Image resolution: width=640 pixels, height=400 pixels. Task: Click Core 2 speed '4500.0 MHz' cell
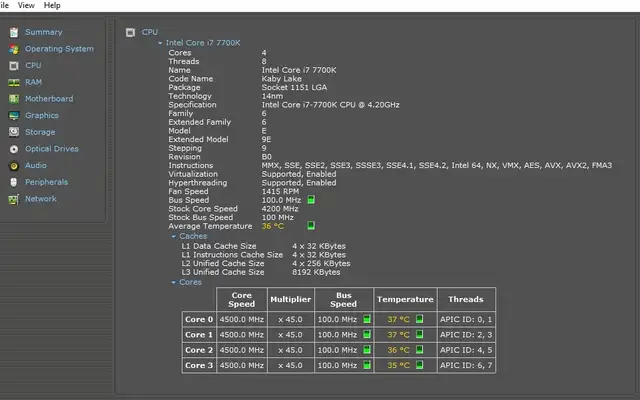tap(242, 350)
